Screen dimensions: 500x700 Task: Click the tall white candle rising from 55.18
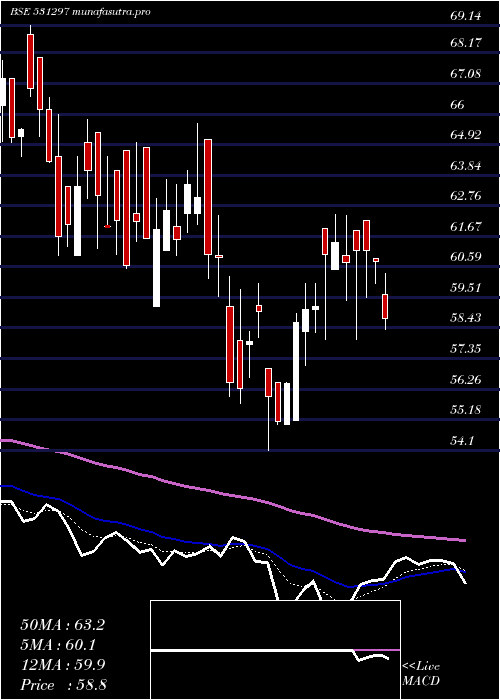pyautogui.click(x=296, y=371)
